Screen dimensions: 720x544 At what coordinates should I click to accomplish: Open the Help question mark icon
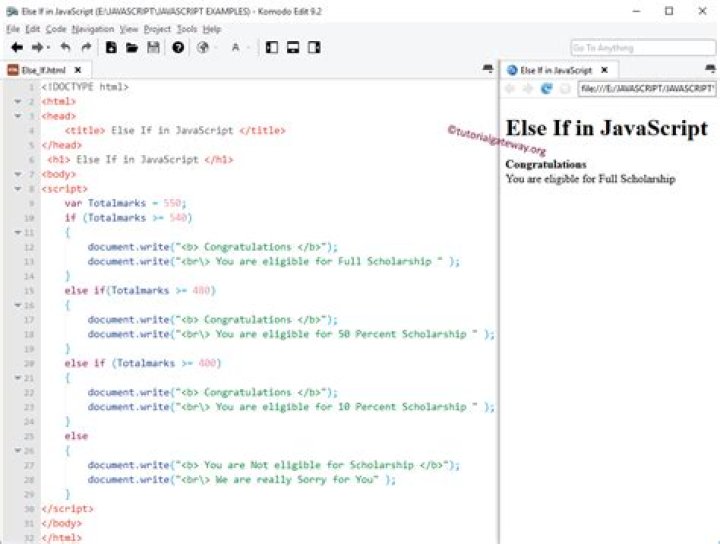point(178,47)
